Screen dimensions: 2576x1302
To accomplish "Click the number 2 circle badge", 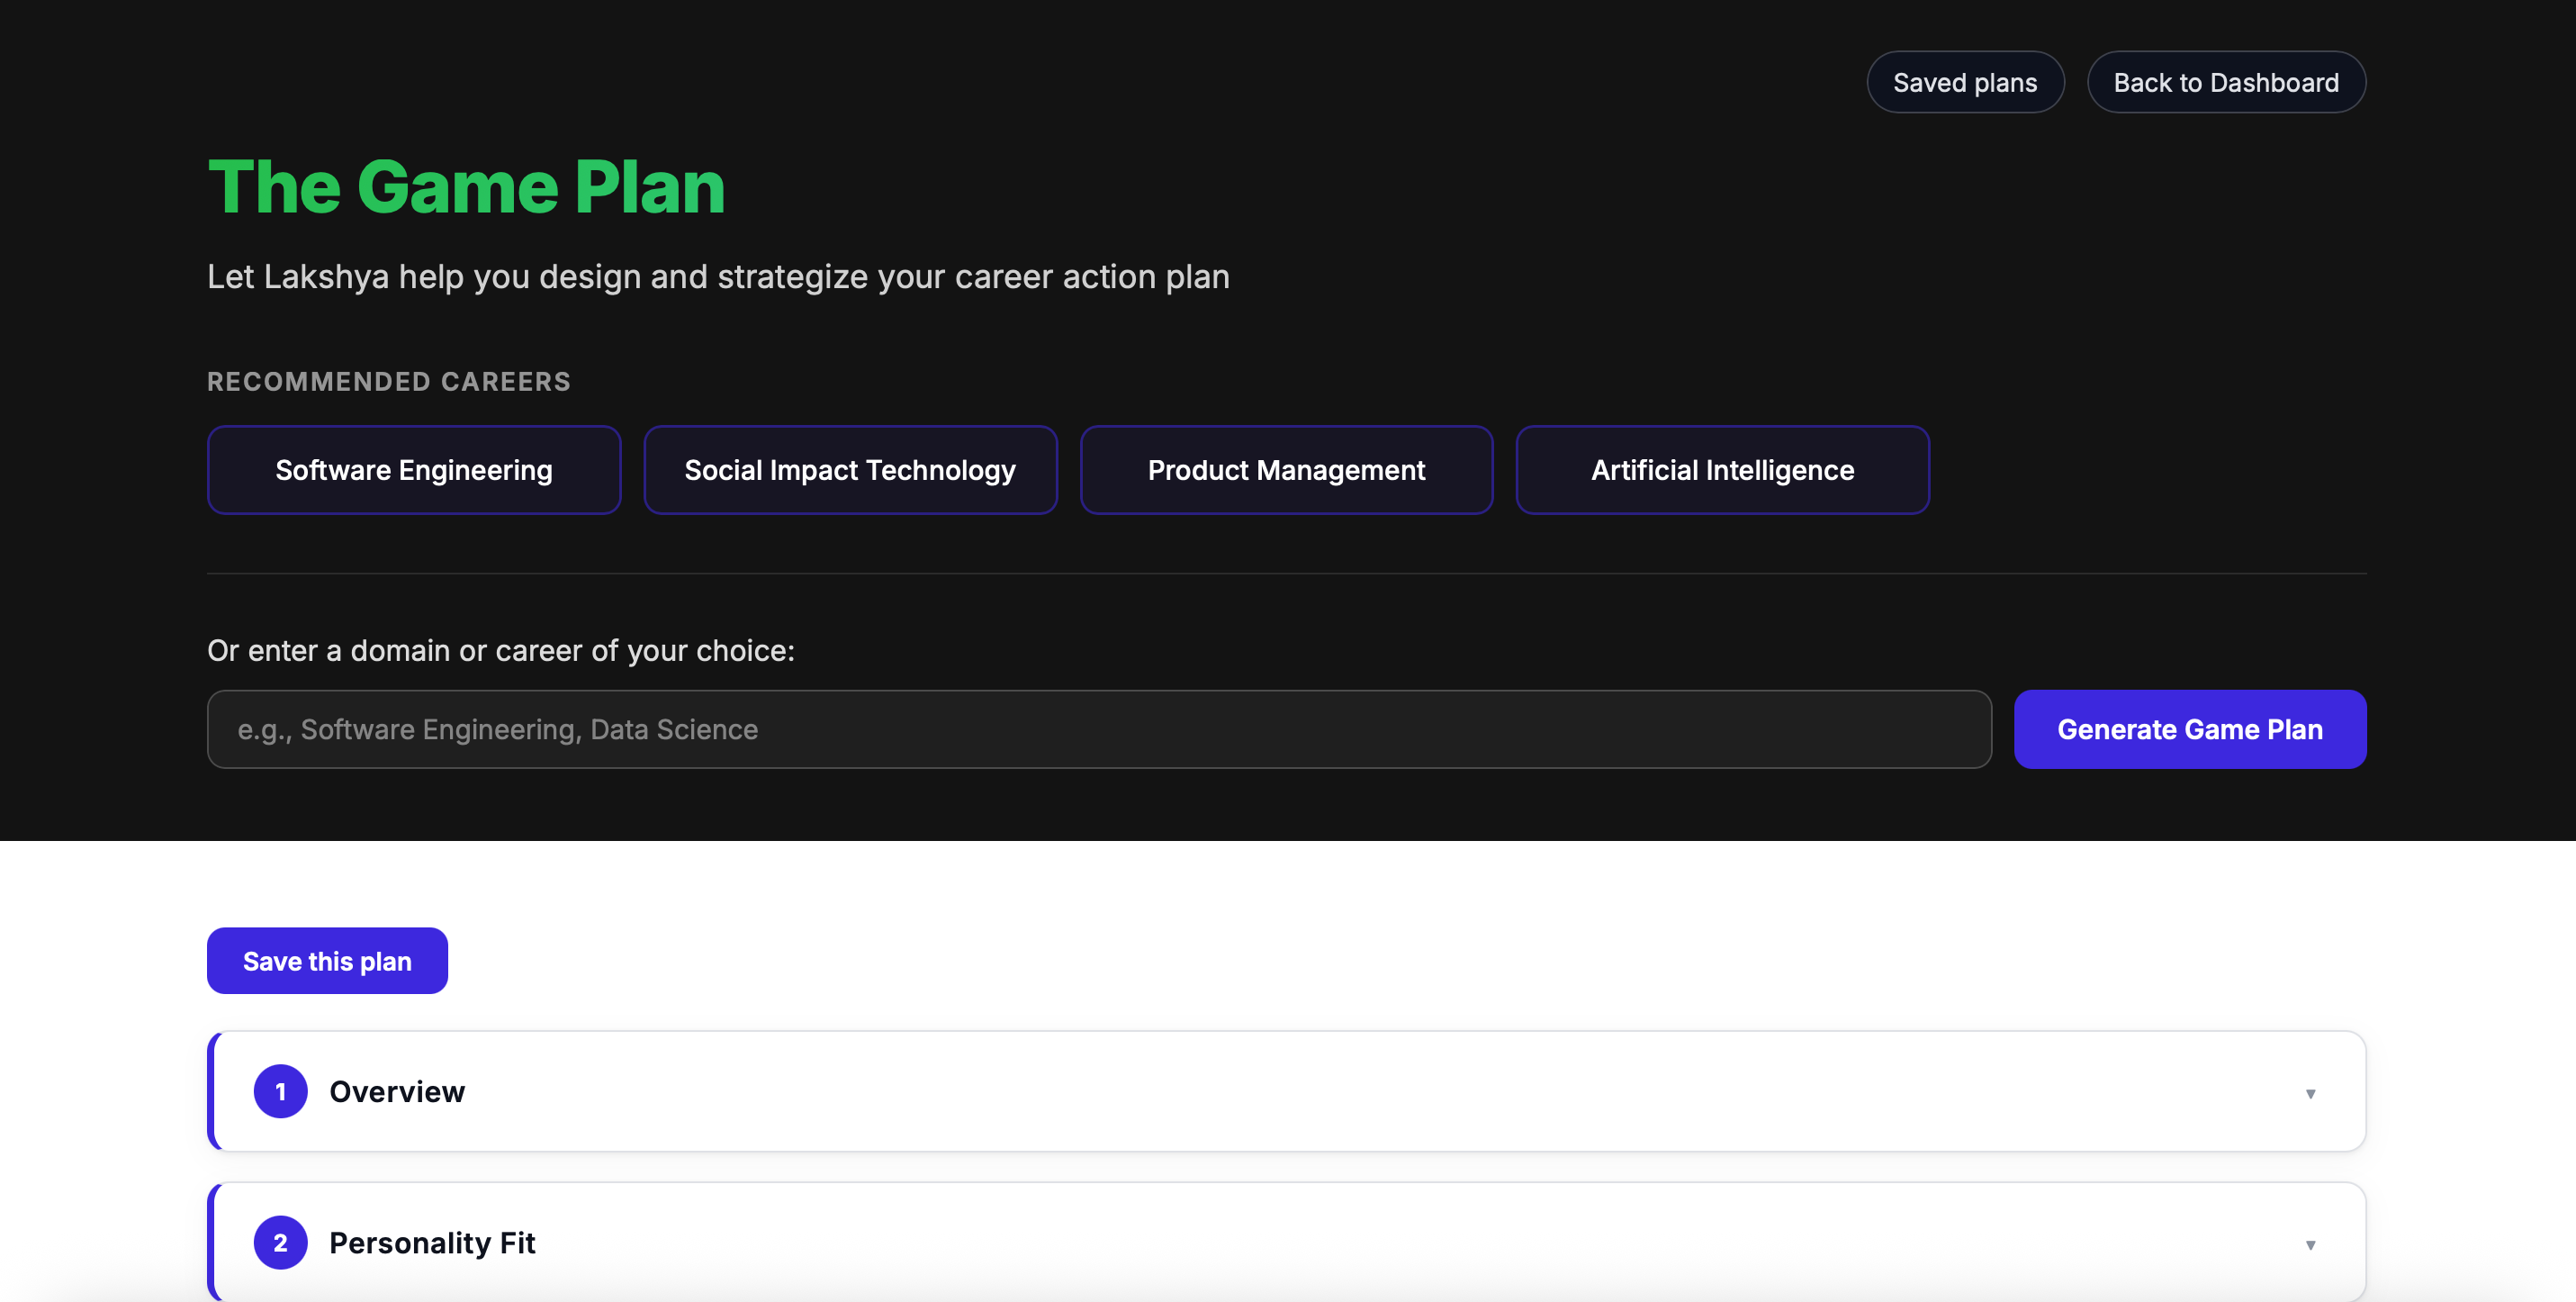I will [x=280, y=1242].
